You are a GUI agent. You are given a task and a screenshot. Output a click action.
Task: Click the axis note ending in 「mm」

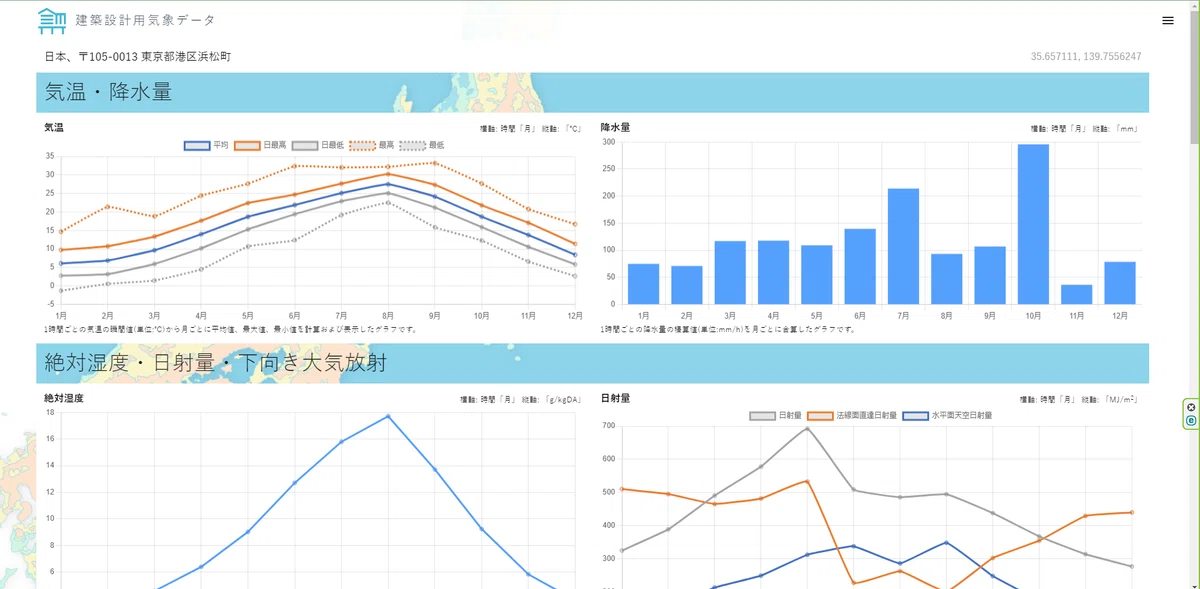1085,129
